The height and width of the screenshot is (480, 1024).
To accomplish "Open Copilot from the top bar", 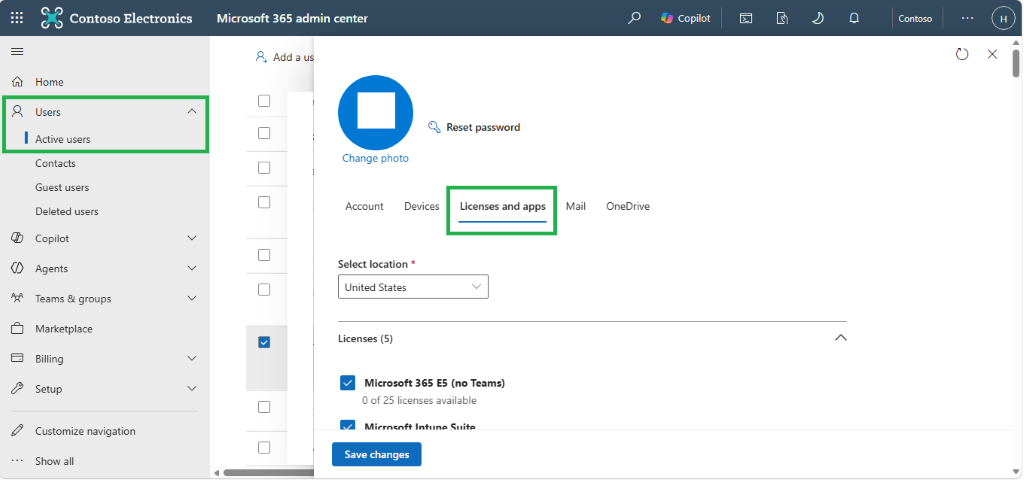I will pos(685,18).
